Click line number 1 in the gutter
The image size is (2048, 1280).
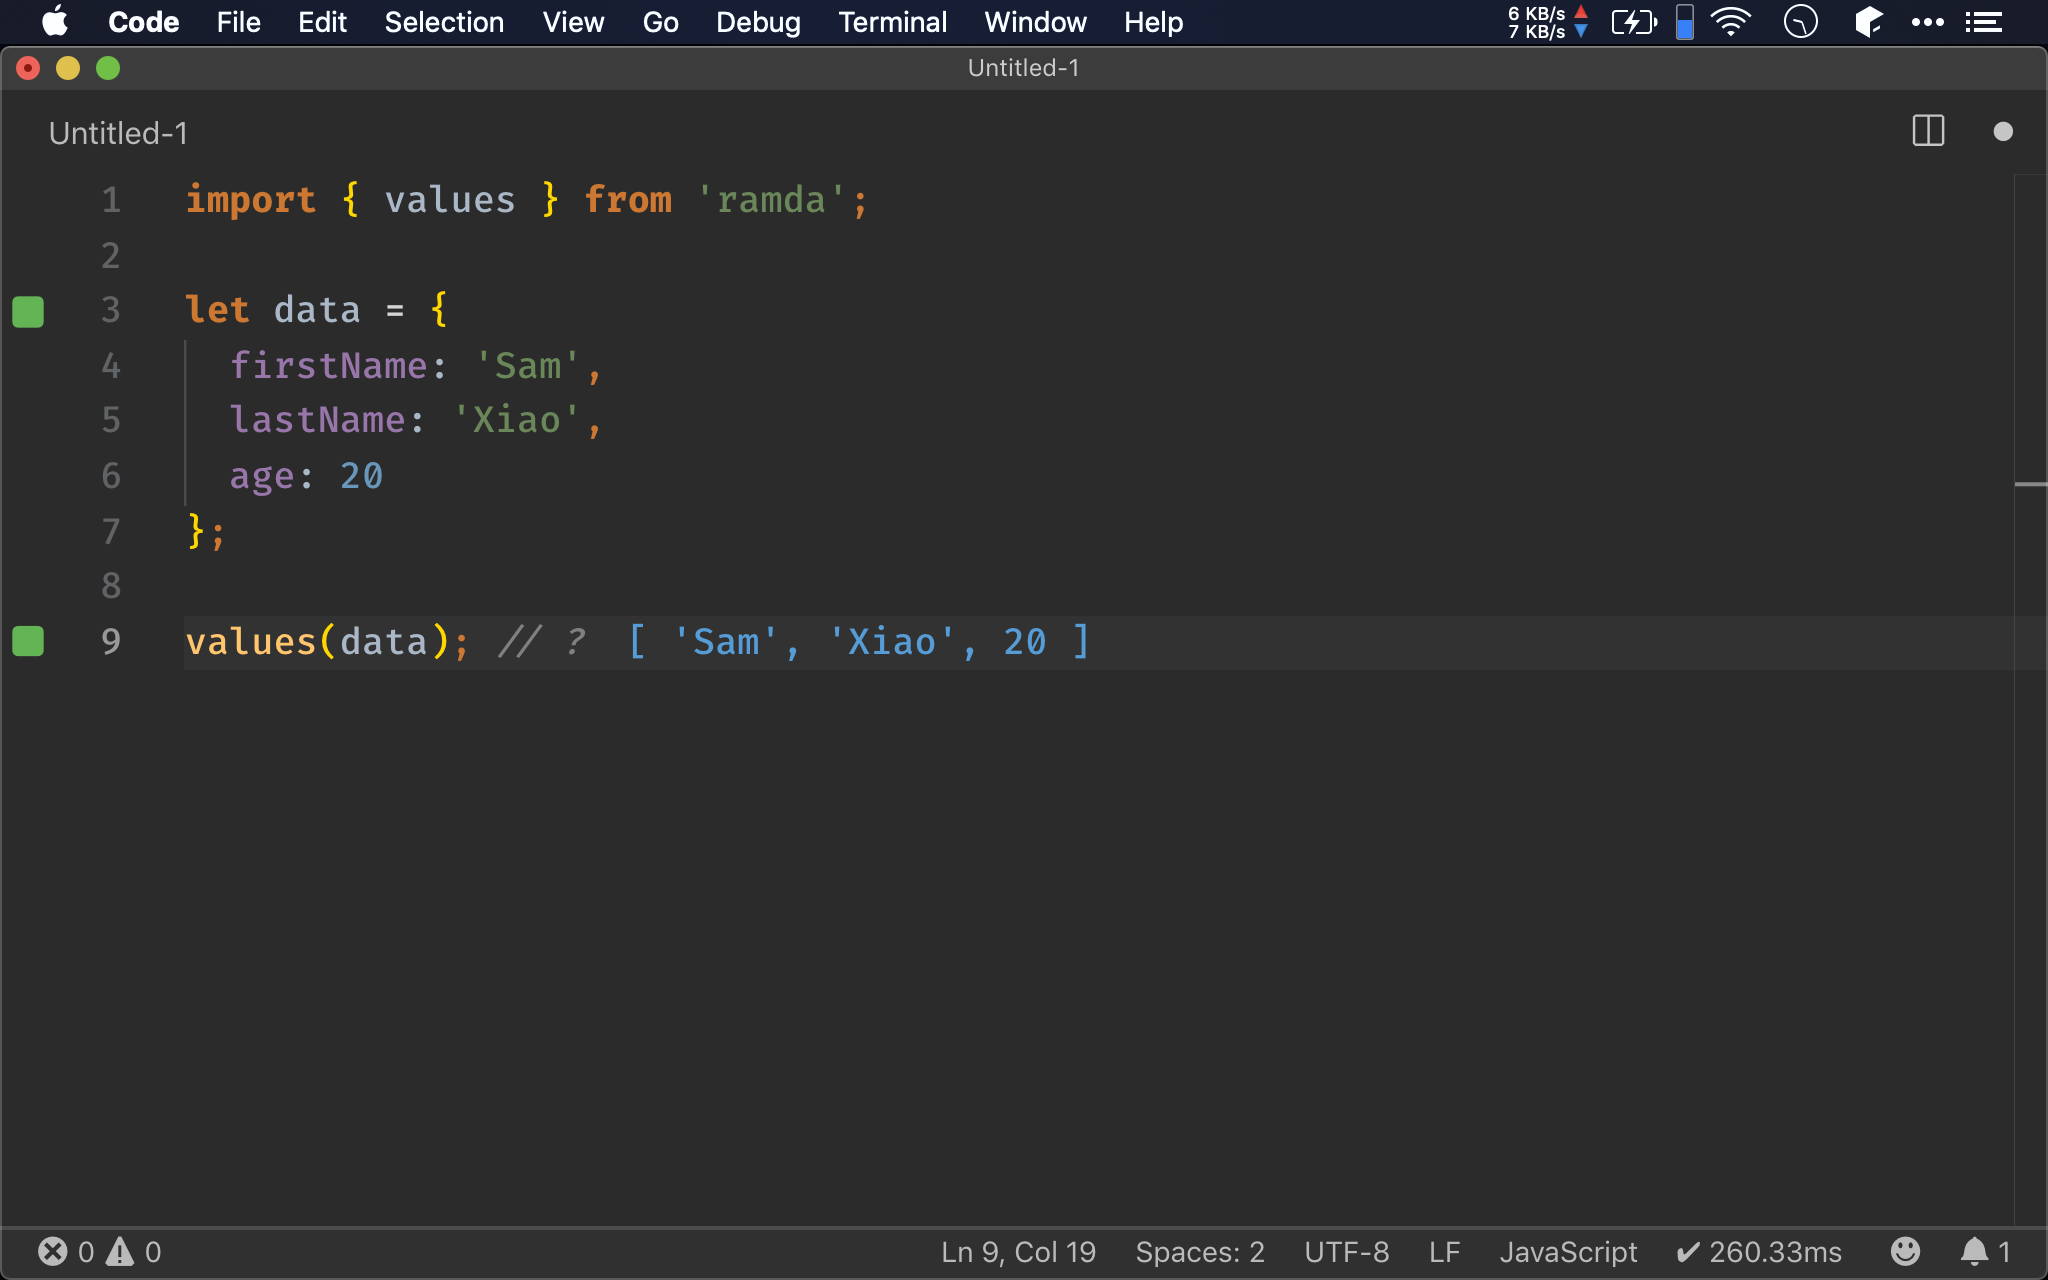tap(111, 200)
